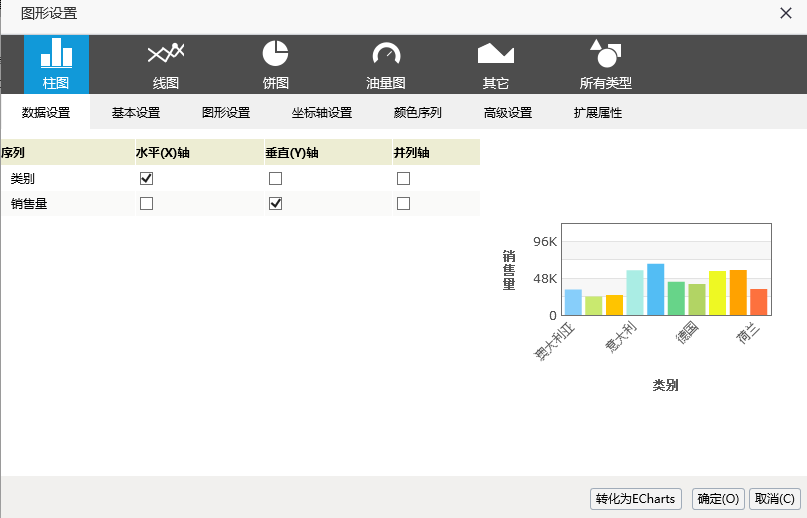Open the 其它 chart types category
The height and width of the screenshot is (518, 807).
[496, 64]
